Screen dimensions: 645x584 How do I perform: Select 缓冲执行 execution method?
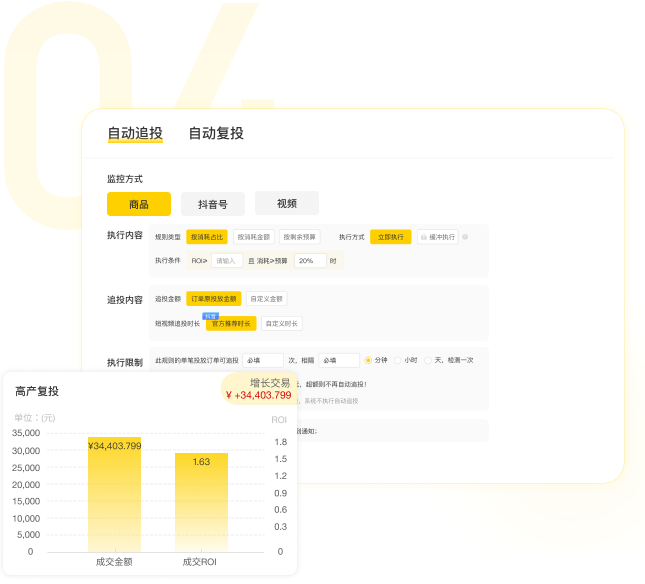[438, 237]
